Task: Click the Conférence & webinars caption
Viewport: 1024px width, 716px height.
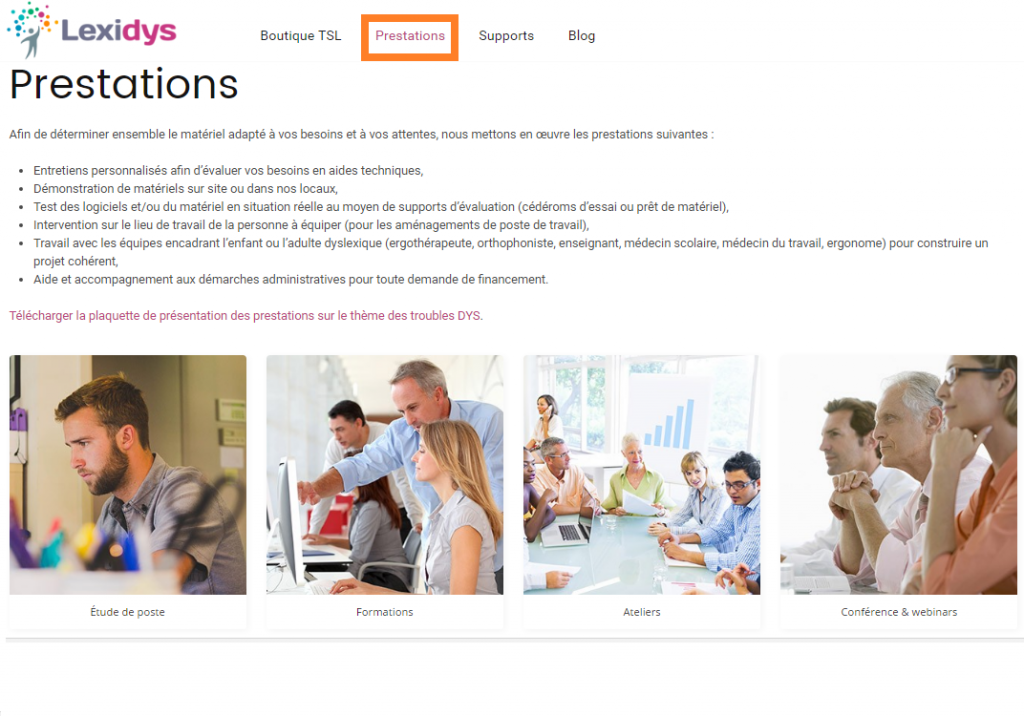Action: pyautogui.click(x=899, y=612)
